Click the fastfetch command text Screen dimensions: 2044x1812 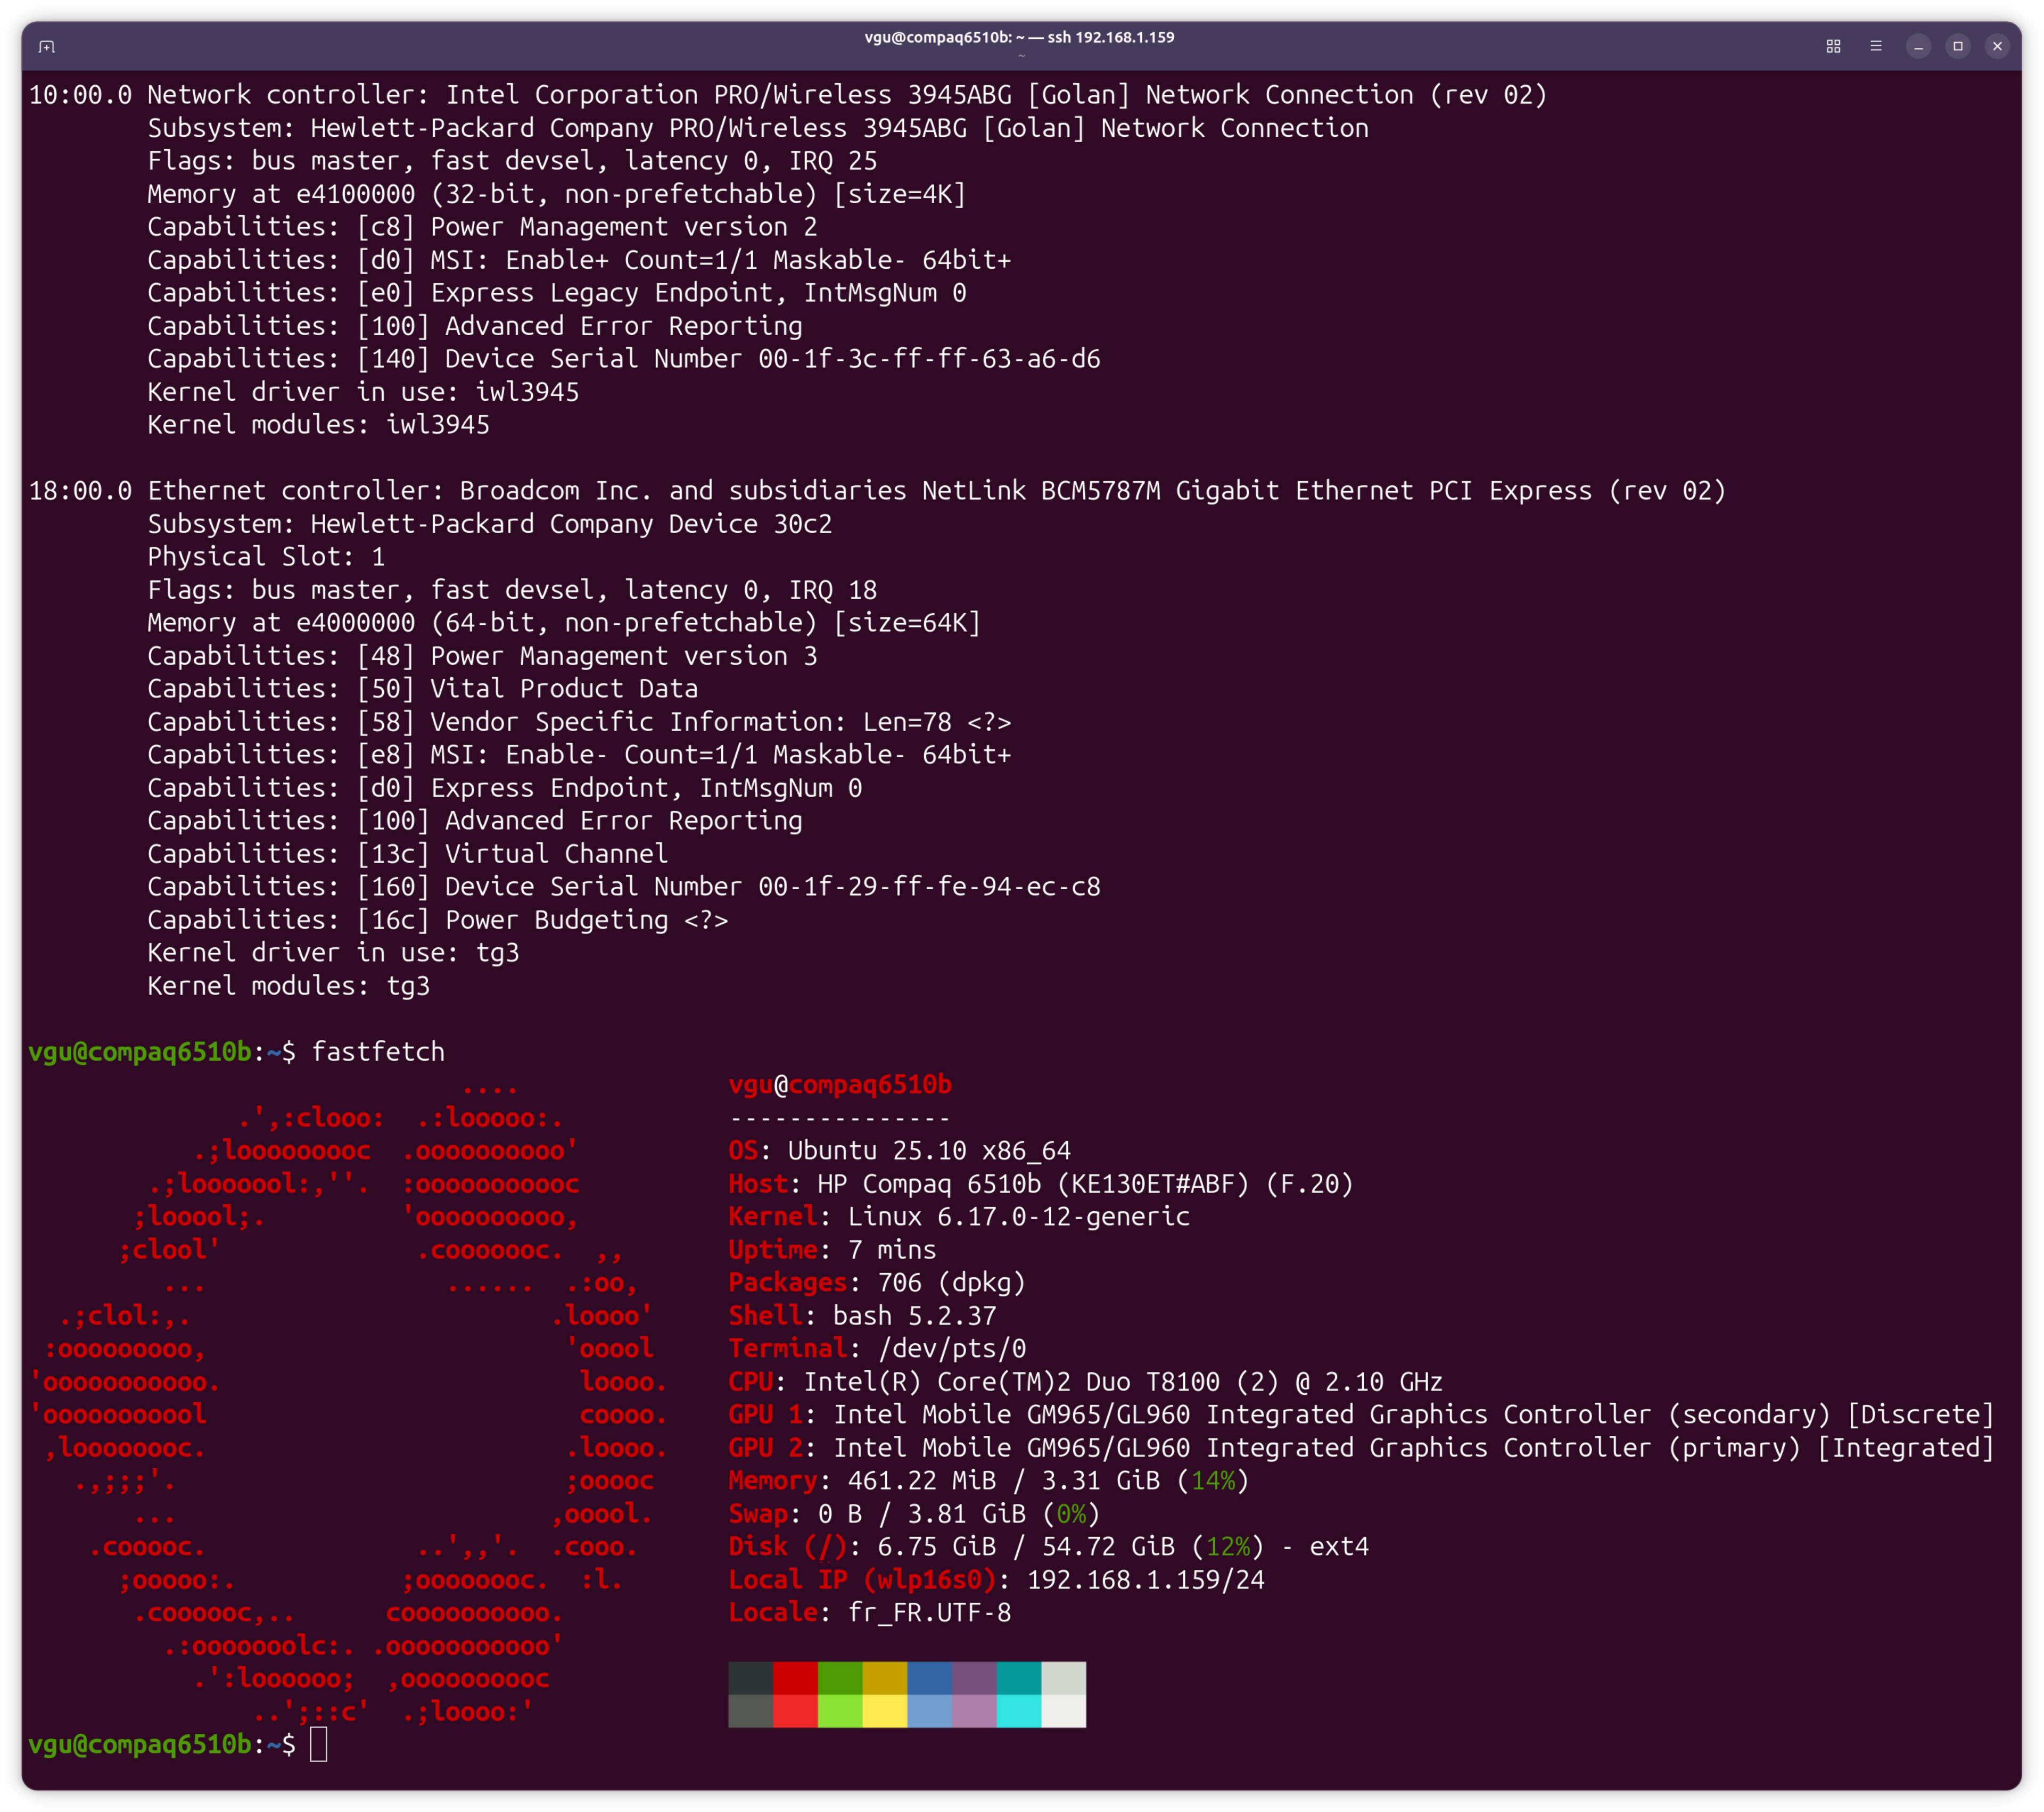pos(378,1052)
